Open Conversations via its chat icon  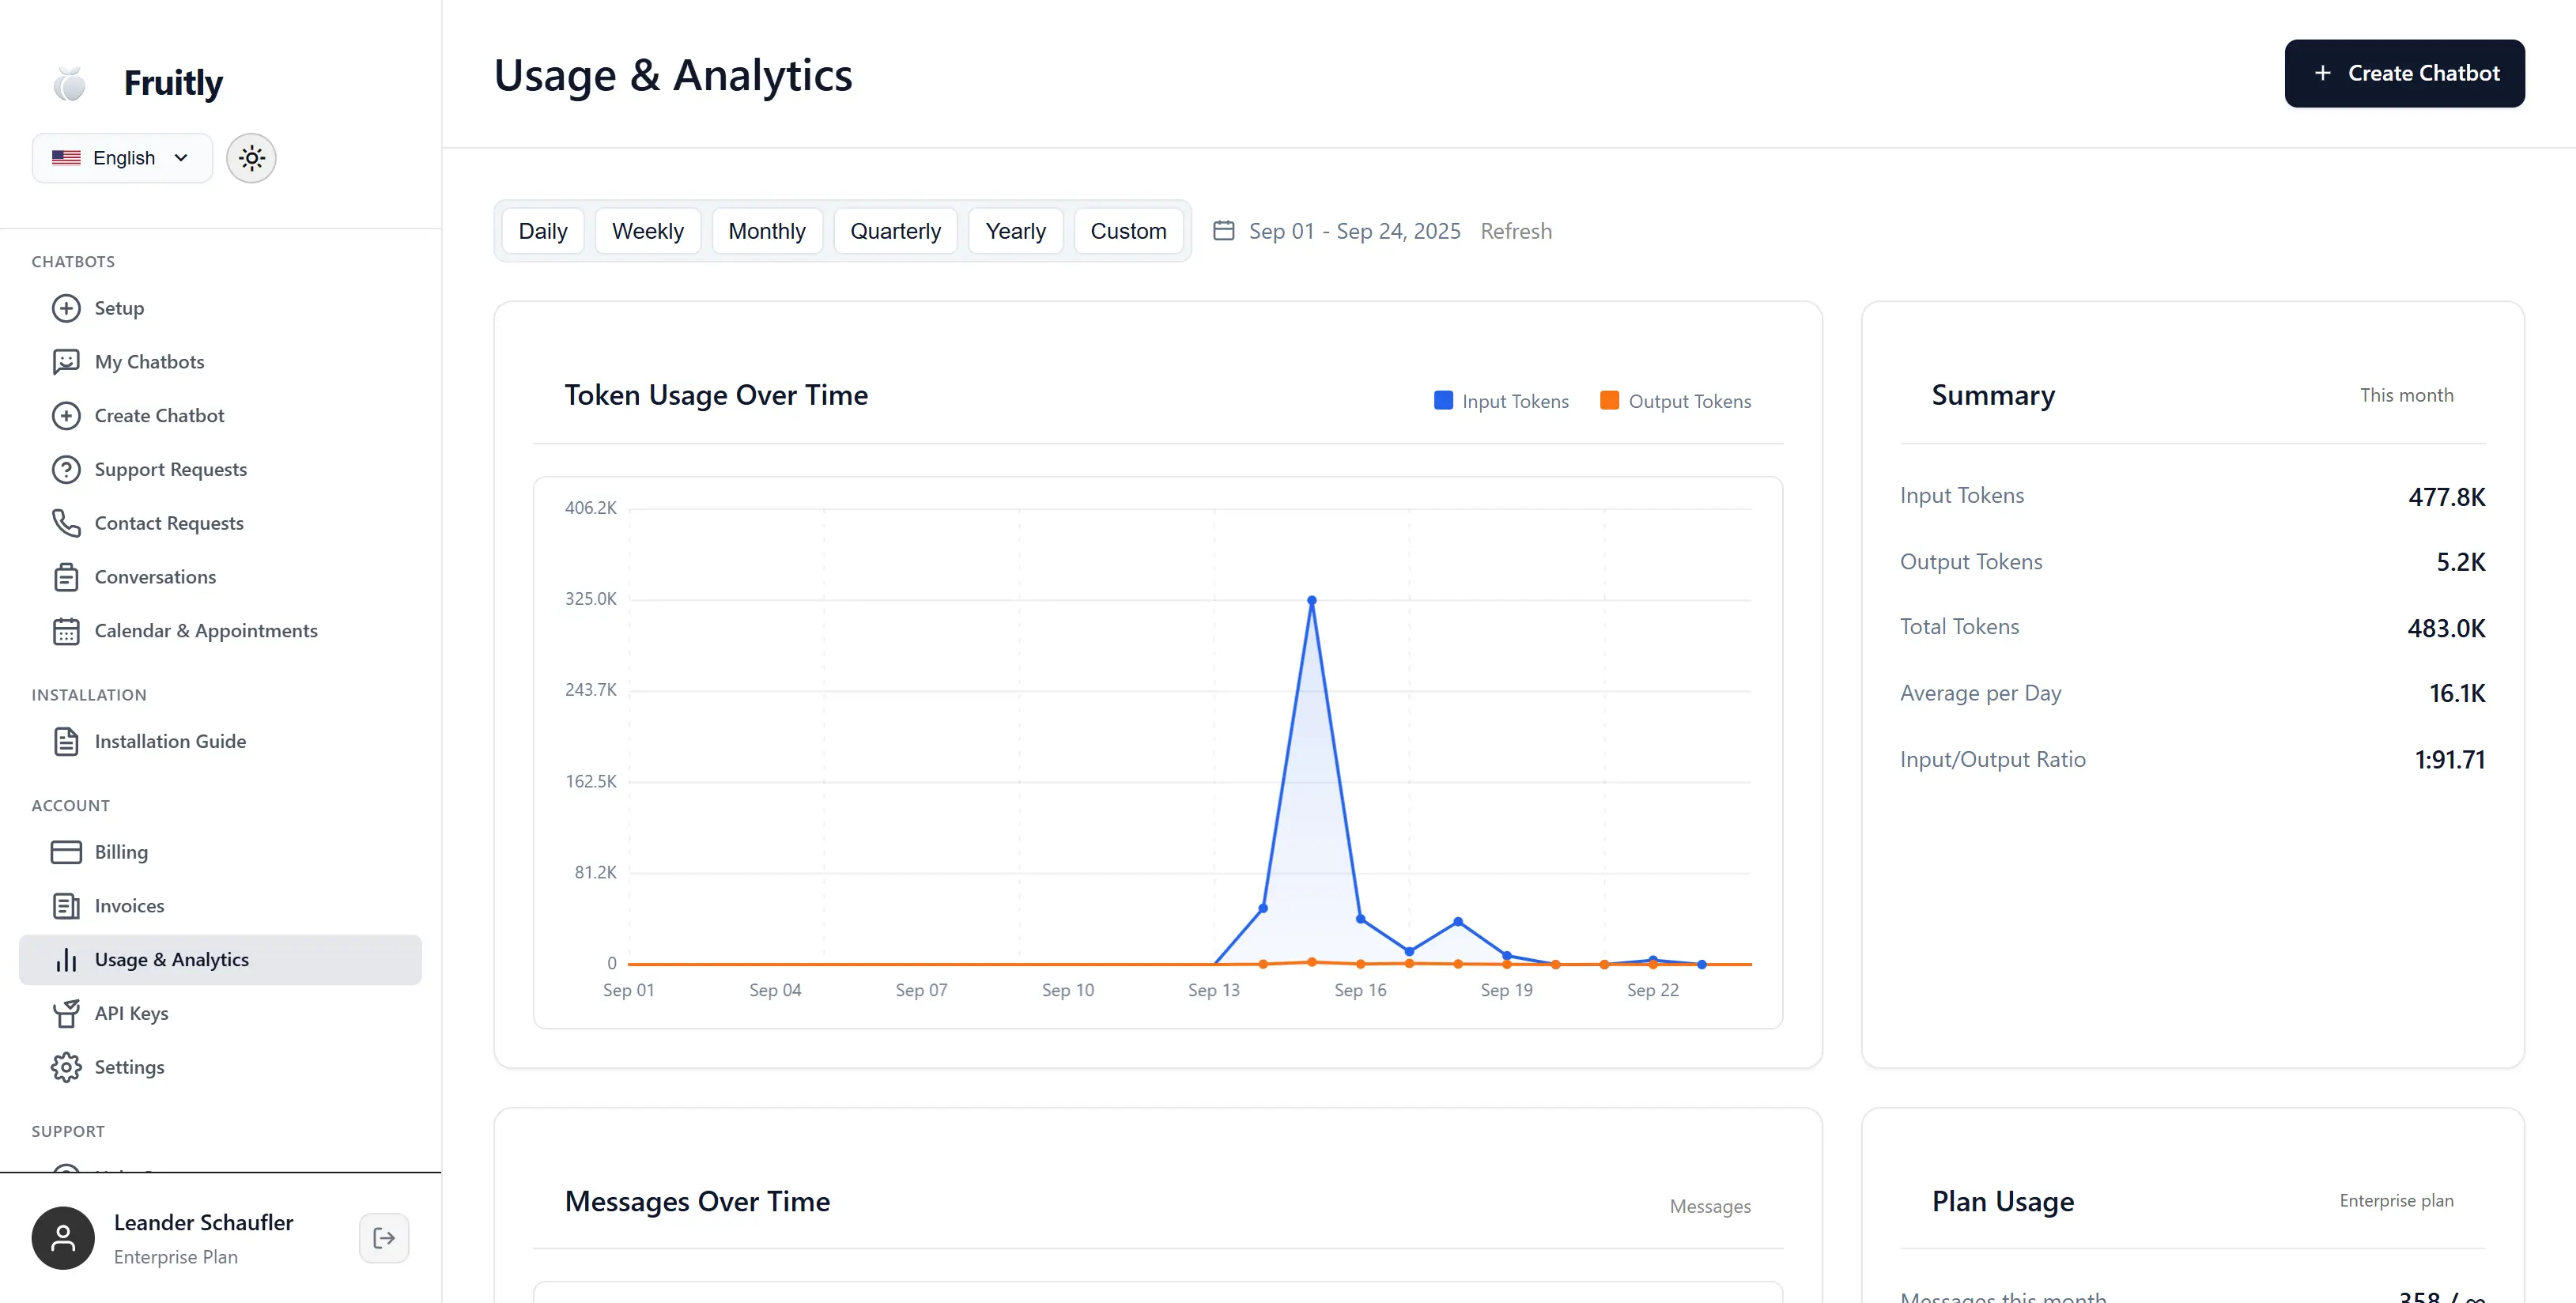[x=66, y=577]
